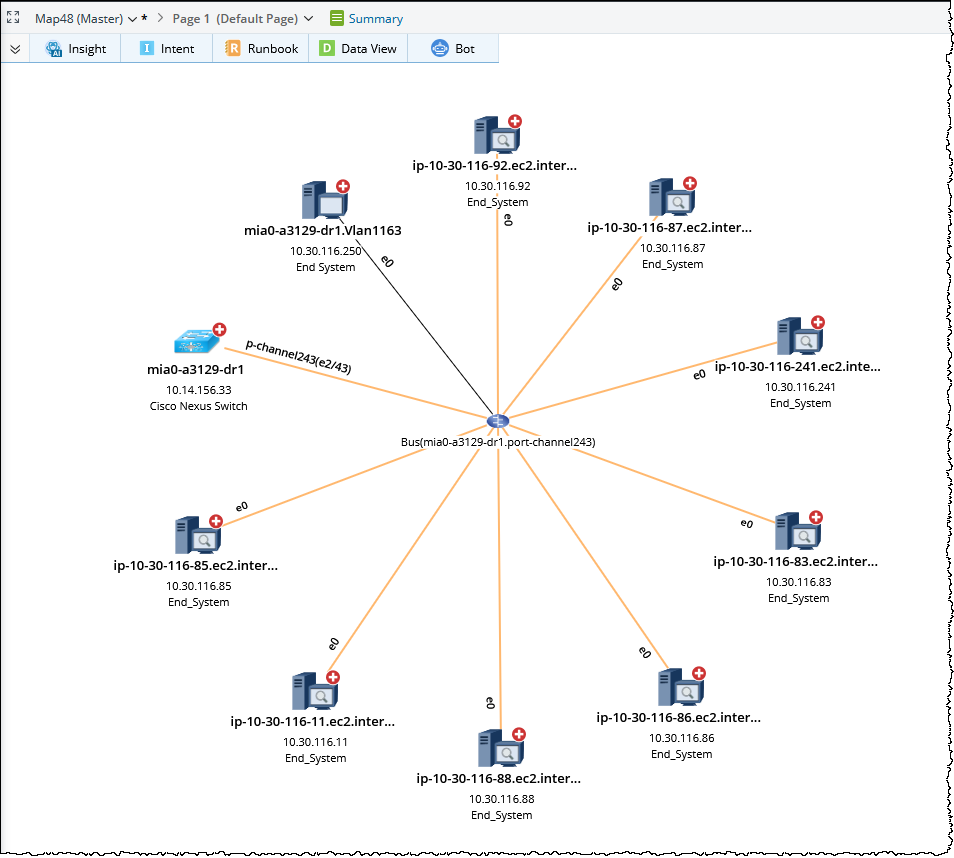954x858 pixels.
Task: Click the ip-10-30-116-11.ec2.inter... label
Action: click(313, 722)
